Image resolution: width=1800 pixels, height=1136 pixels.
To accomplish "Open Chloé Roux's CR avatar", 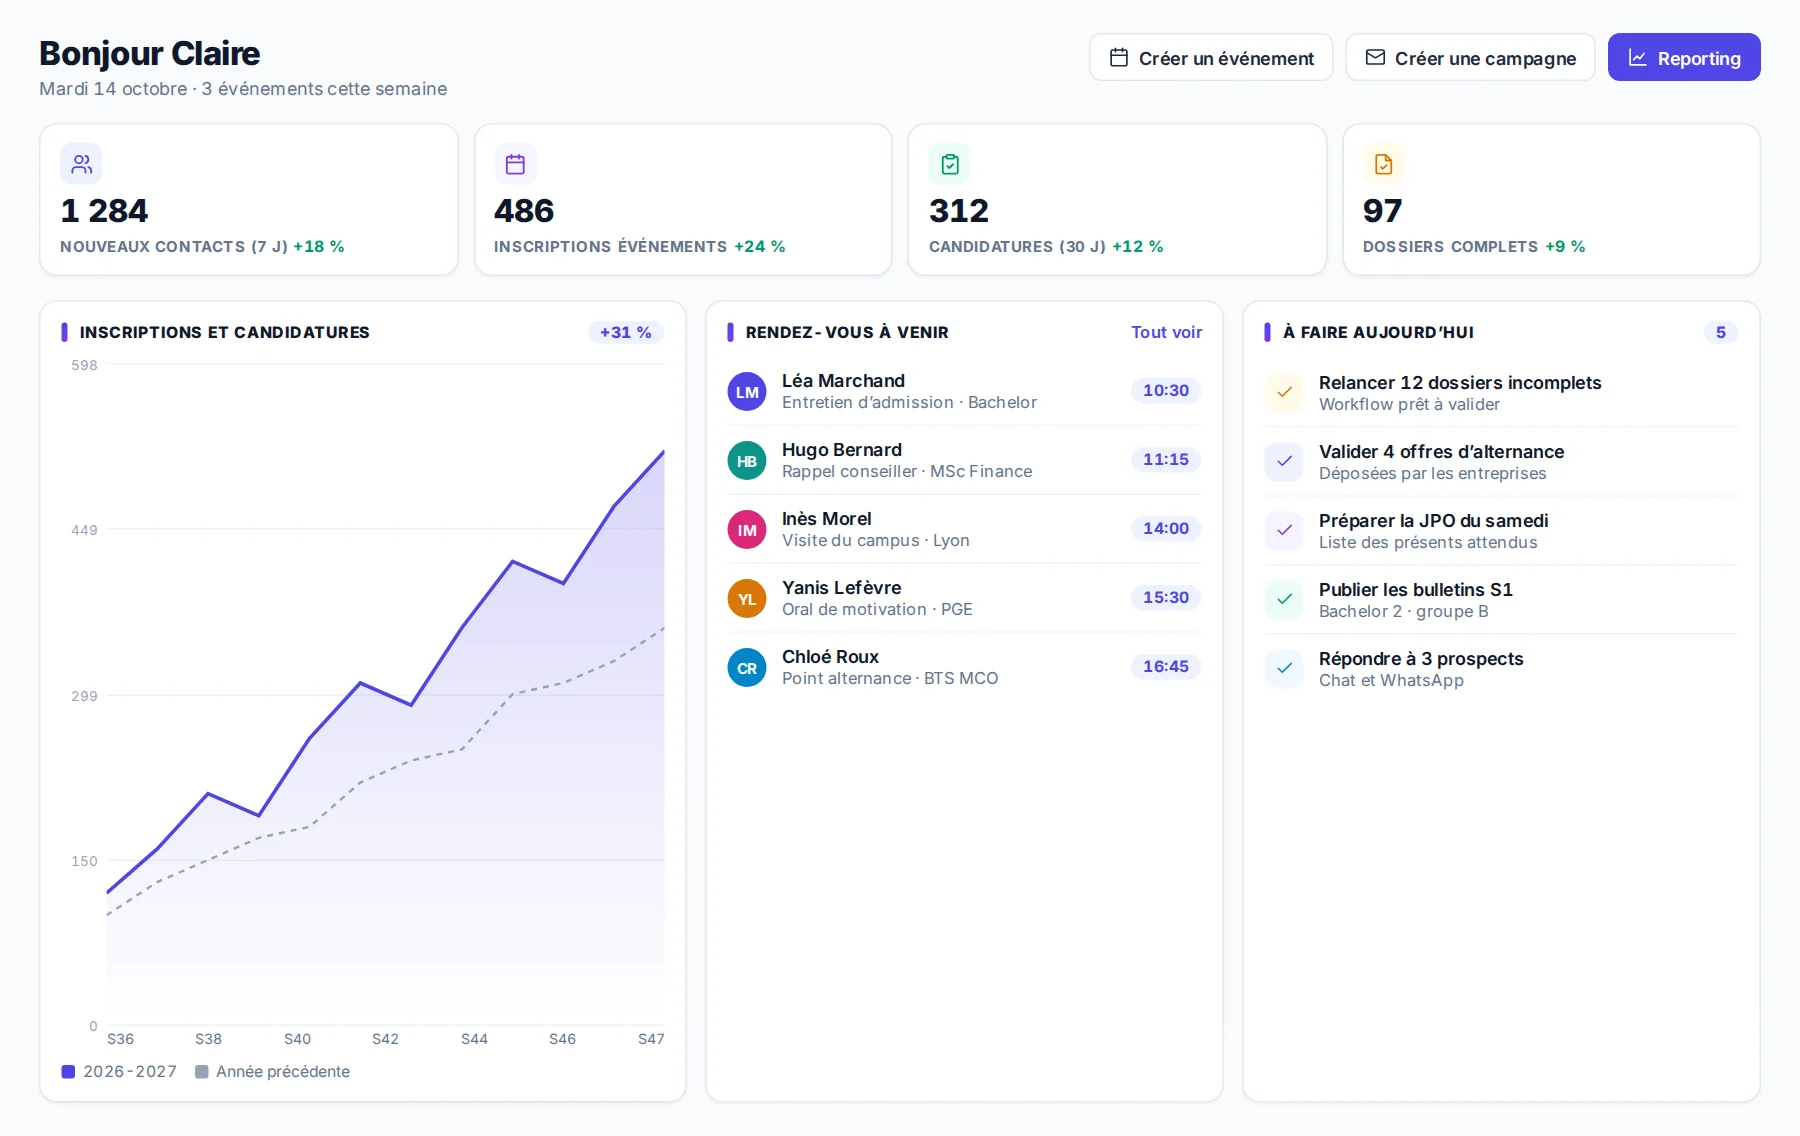I will click(x=747, y=668).
